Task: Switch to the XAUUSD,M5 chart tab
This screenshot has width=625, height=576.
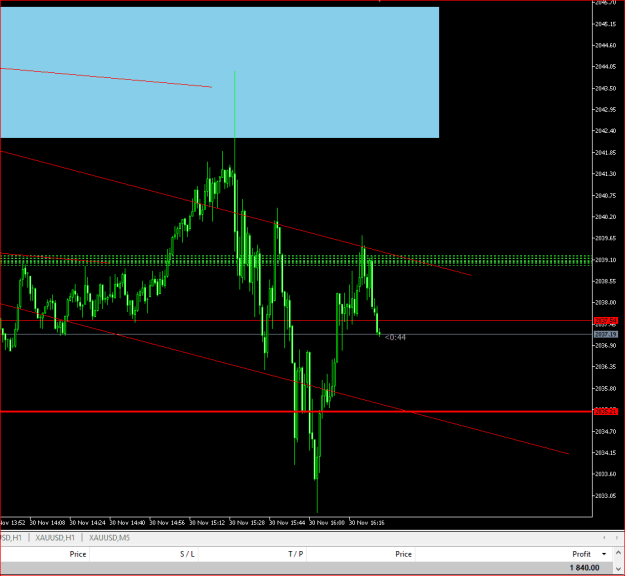Action: click(109, 538)
